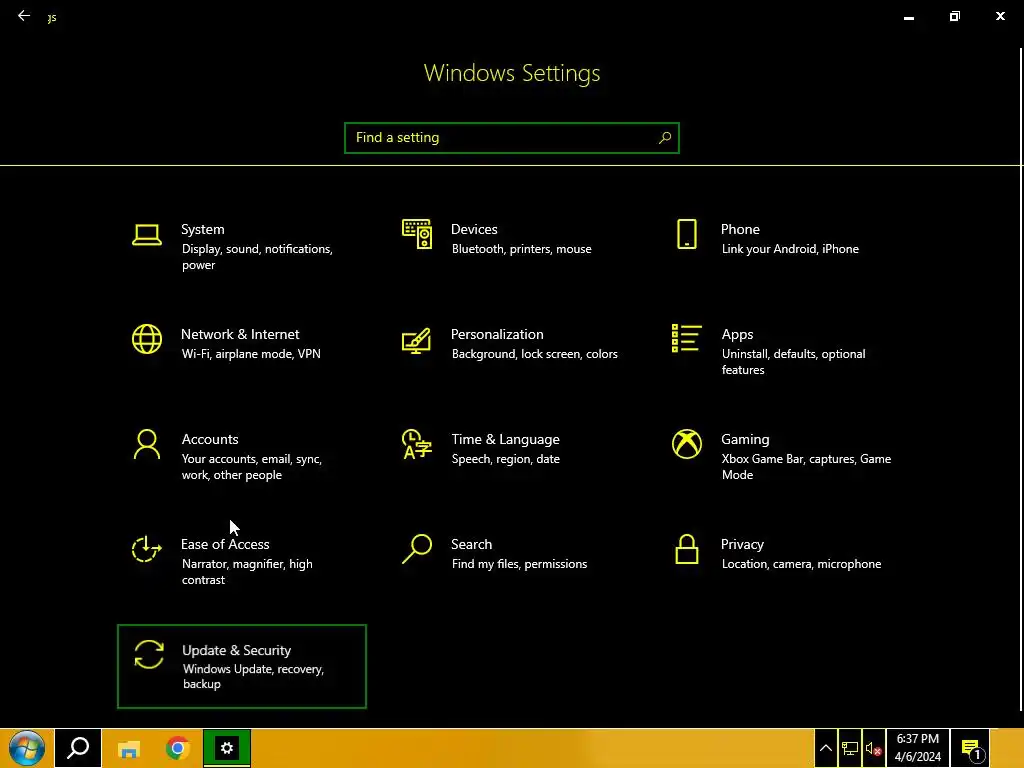1024x768 pixels.
Task: Click the Ease of Access icon
Action: 146,549
